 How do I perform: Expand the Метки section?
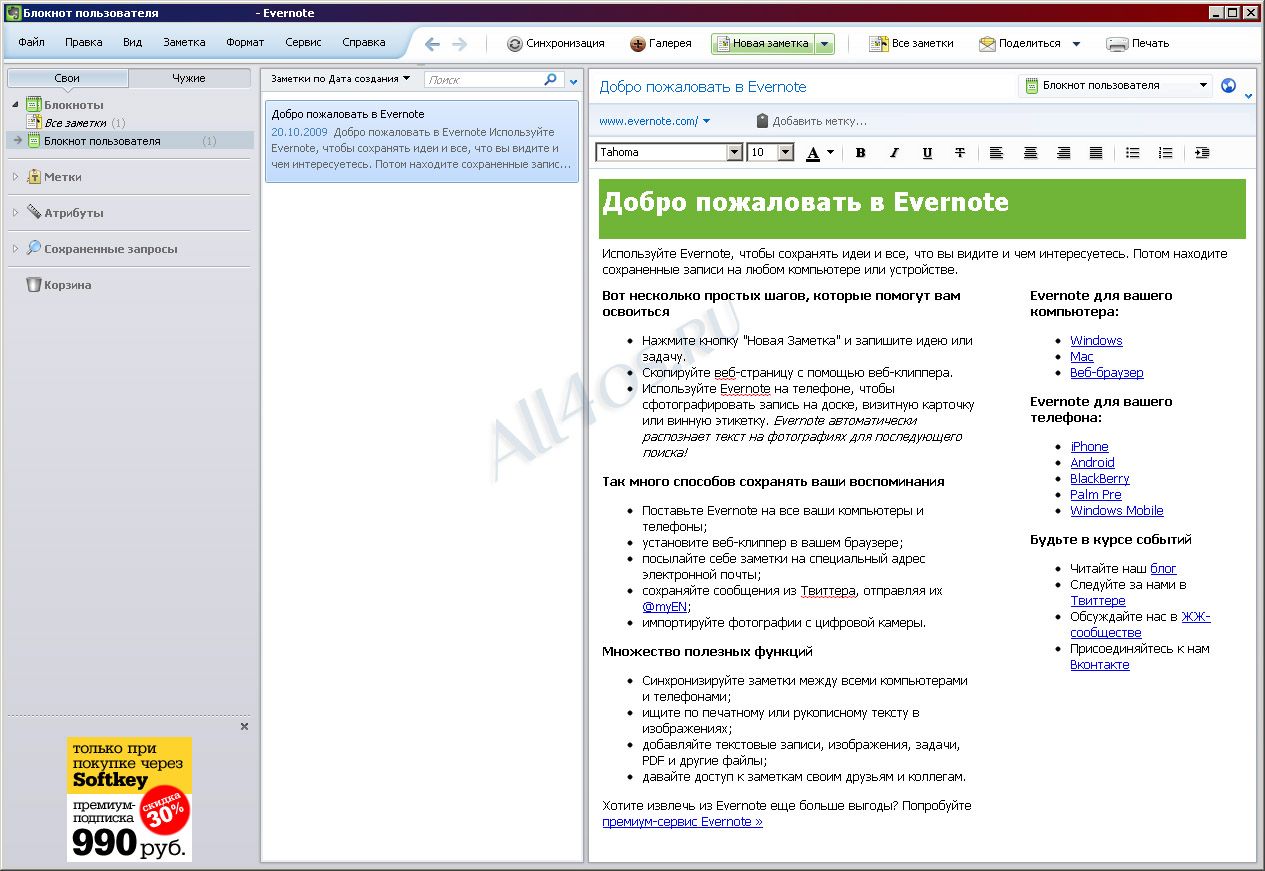(15, 177)
